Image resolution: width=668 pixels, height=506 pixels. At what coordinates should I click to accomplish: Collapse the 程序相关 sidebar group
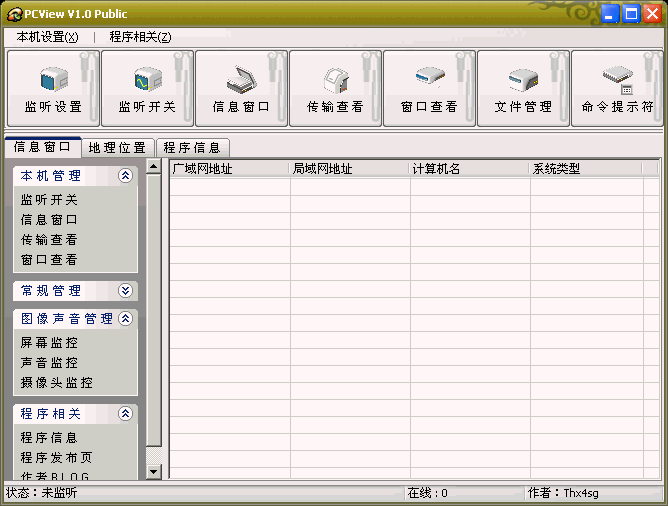tap(125, 414)
